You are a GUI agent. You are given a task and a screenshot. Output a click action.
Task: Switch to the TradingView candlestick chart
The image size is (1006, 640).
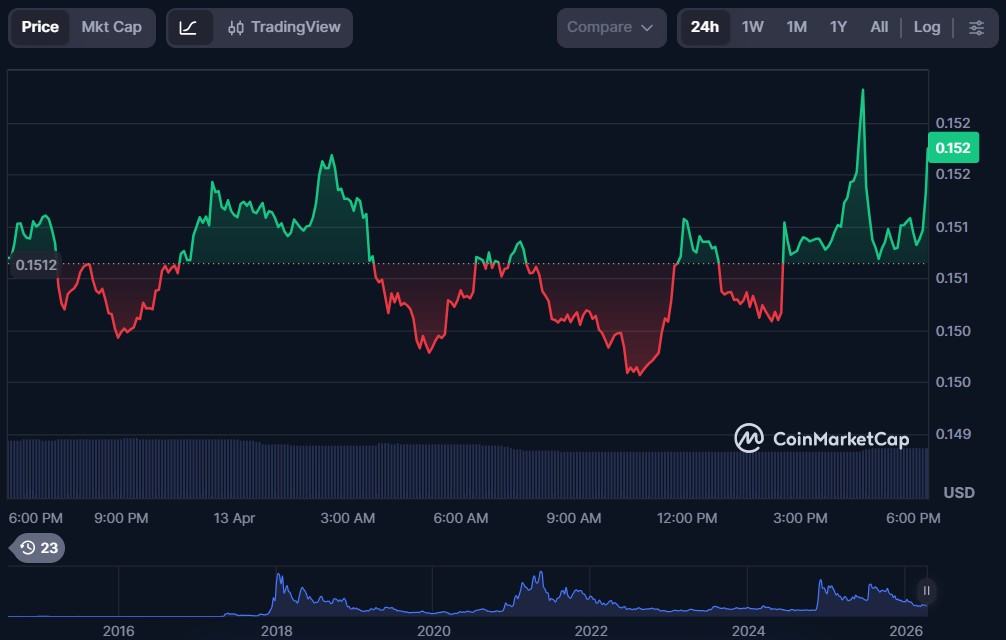point(284,27)
